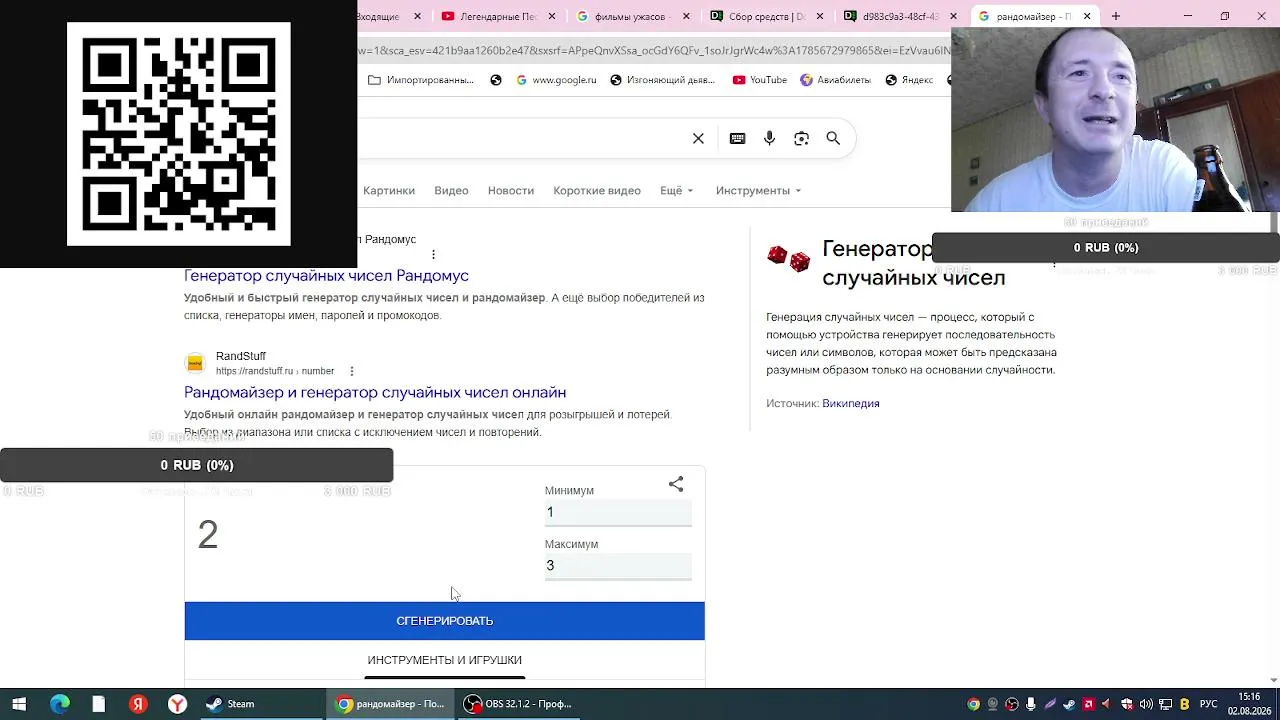
Task: Open the 'YouTube' bookmark
Action: pyautogui.click(x=759, y=80)
